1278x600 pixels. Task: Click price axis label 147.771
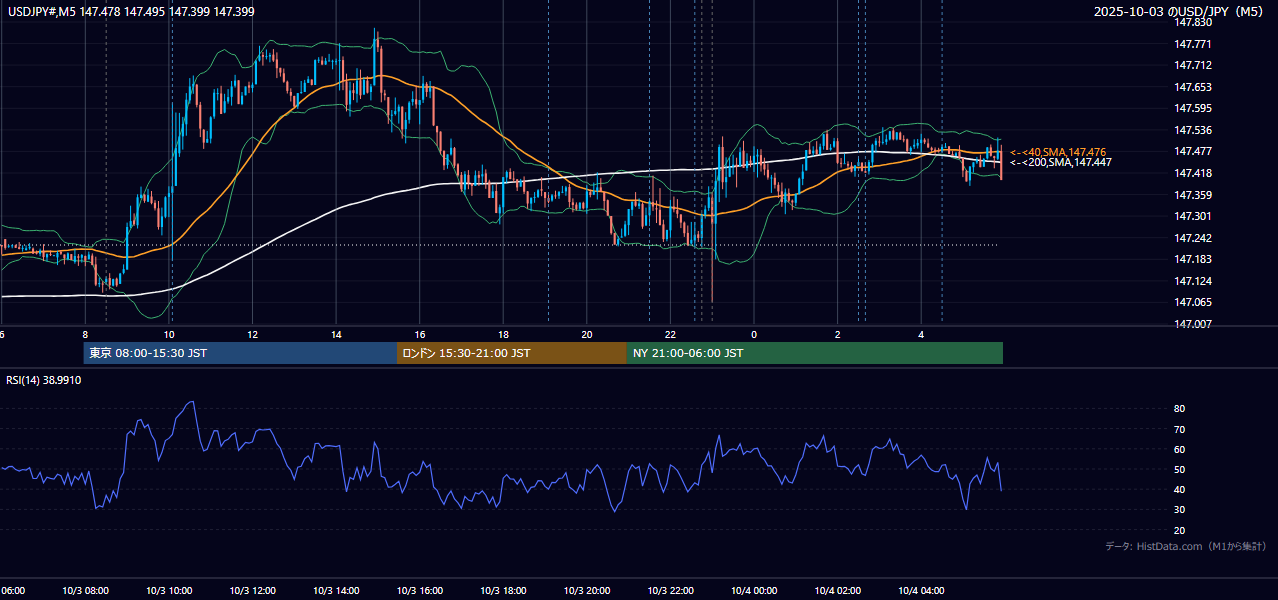coord(1193,44)
